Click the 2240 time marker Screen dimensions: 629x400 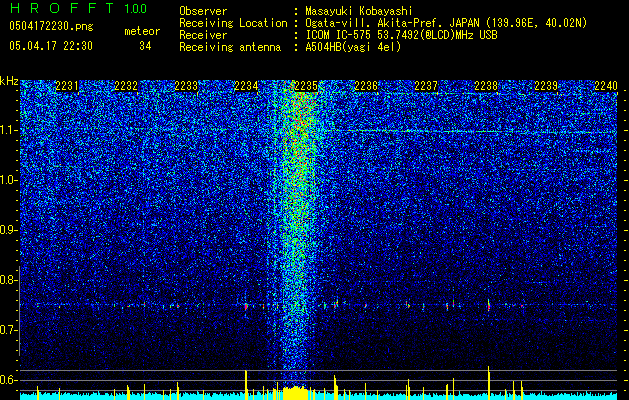point(606,86)
